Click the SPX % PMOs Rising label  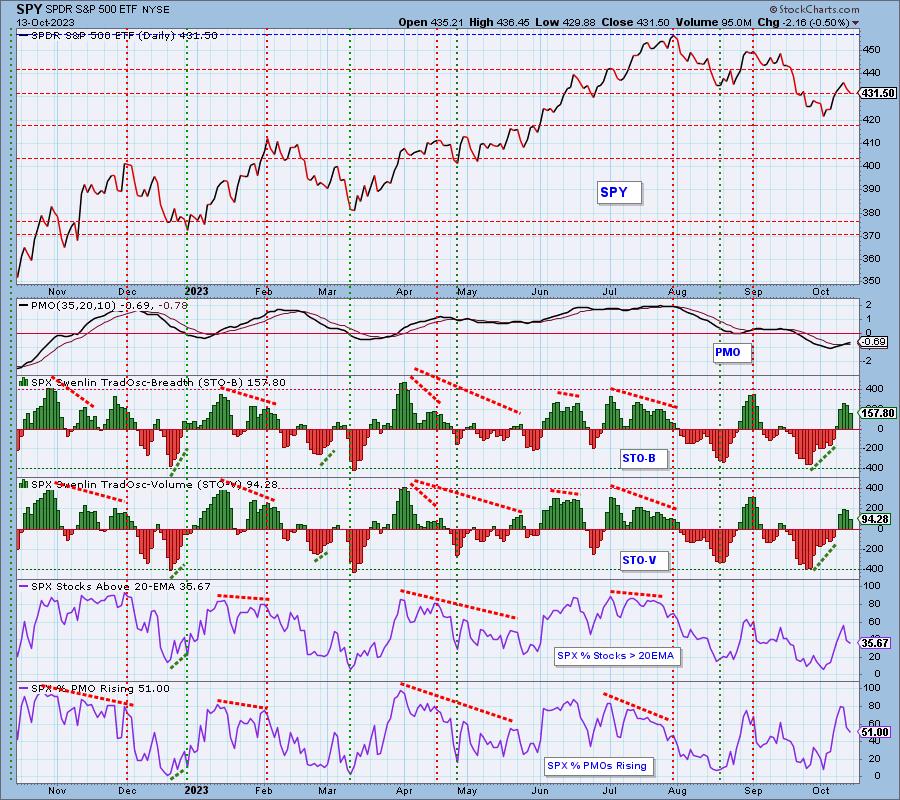(x=599, y=766)
